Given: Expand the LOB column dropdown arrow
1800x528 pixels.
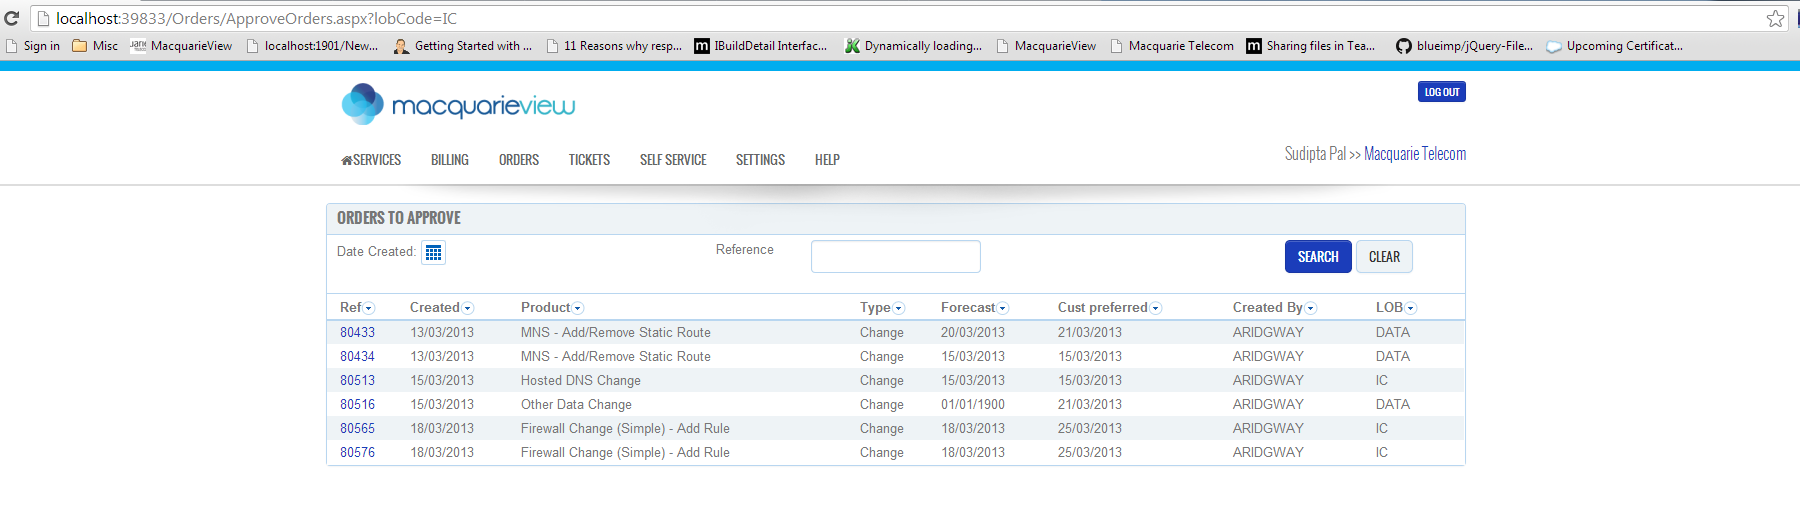Looking at the screenshot, I should (x=1411, y=308).
